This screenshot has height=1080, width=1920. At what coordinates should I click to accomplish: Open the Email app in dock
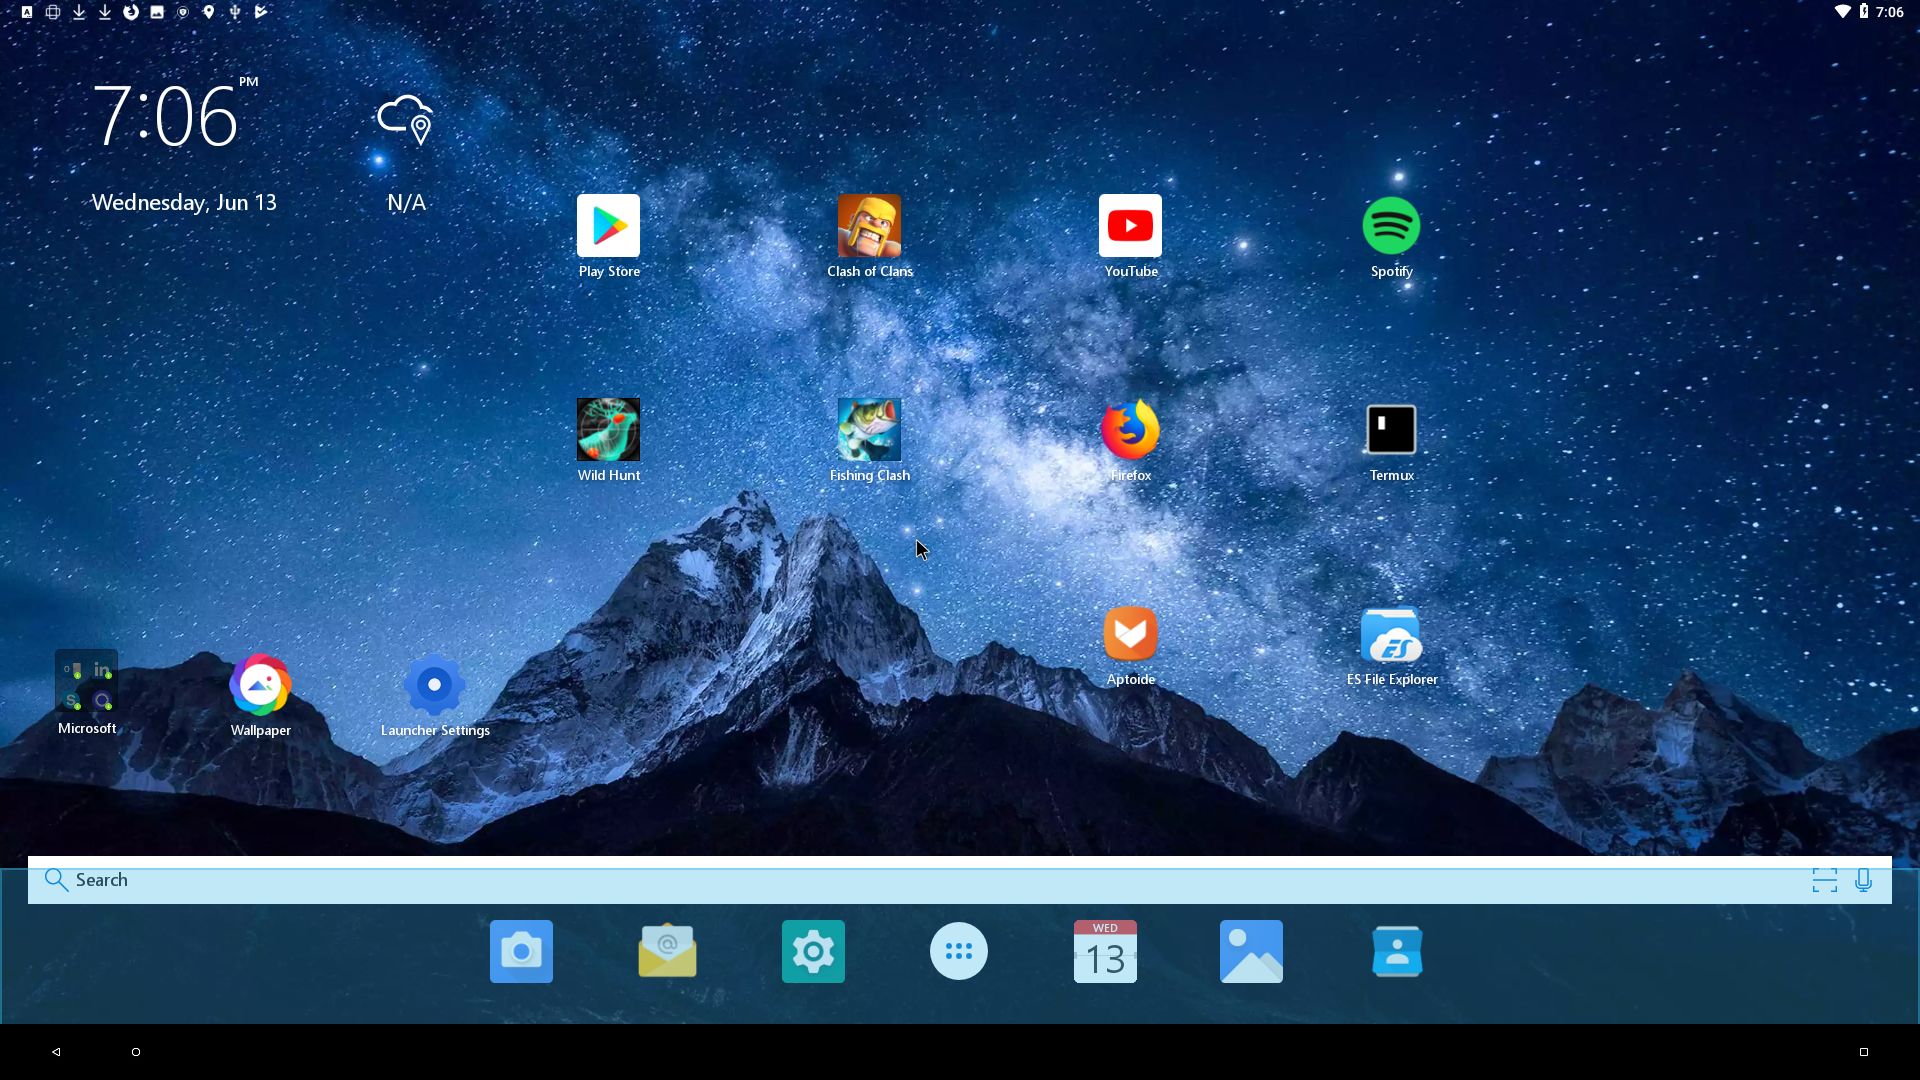click(x=667, y=951)
